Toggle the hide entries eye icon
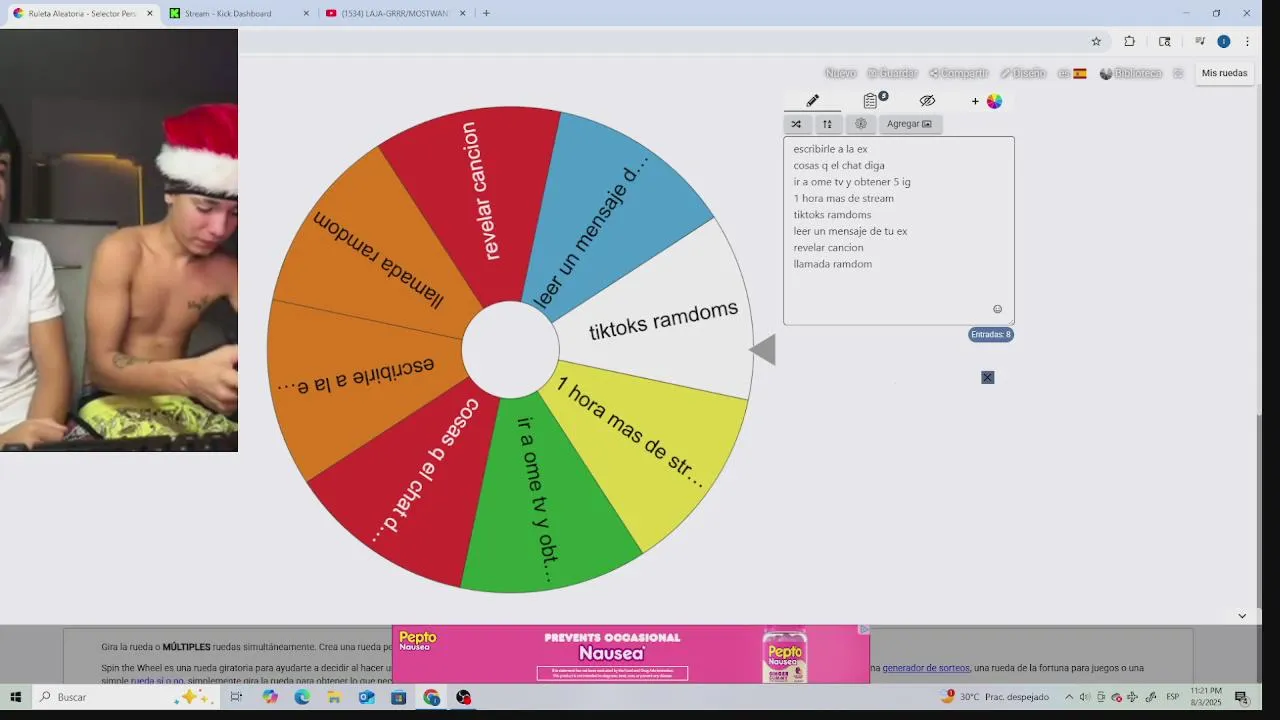Screen dimensions: 1280x720 pos(927,101)
